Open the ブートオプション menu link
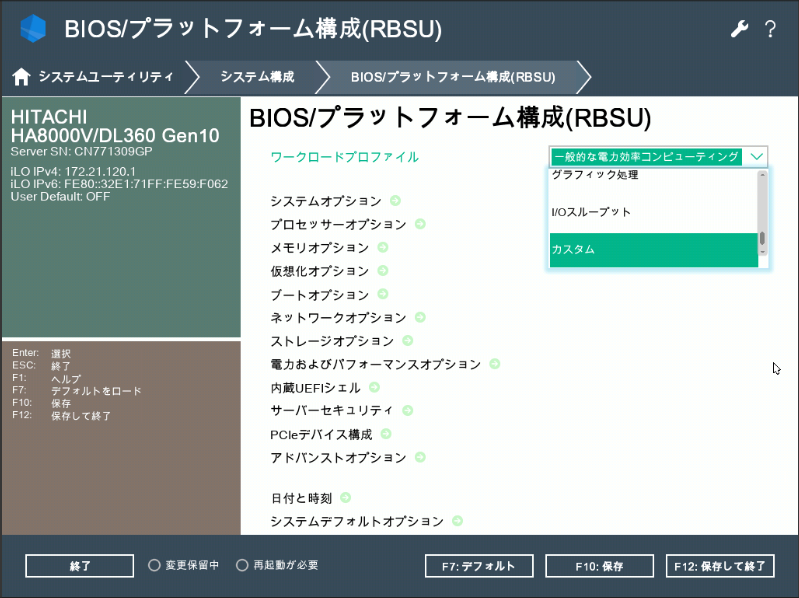Image resolution: width=799 pixels, height=598 pixels. pyautogui.click(x=319, y=294)
